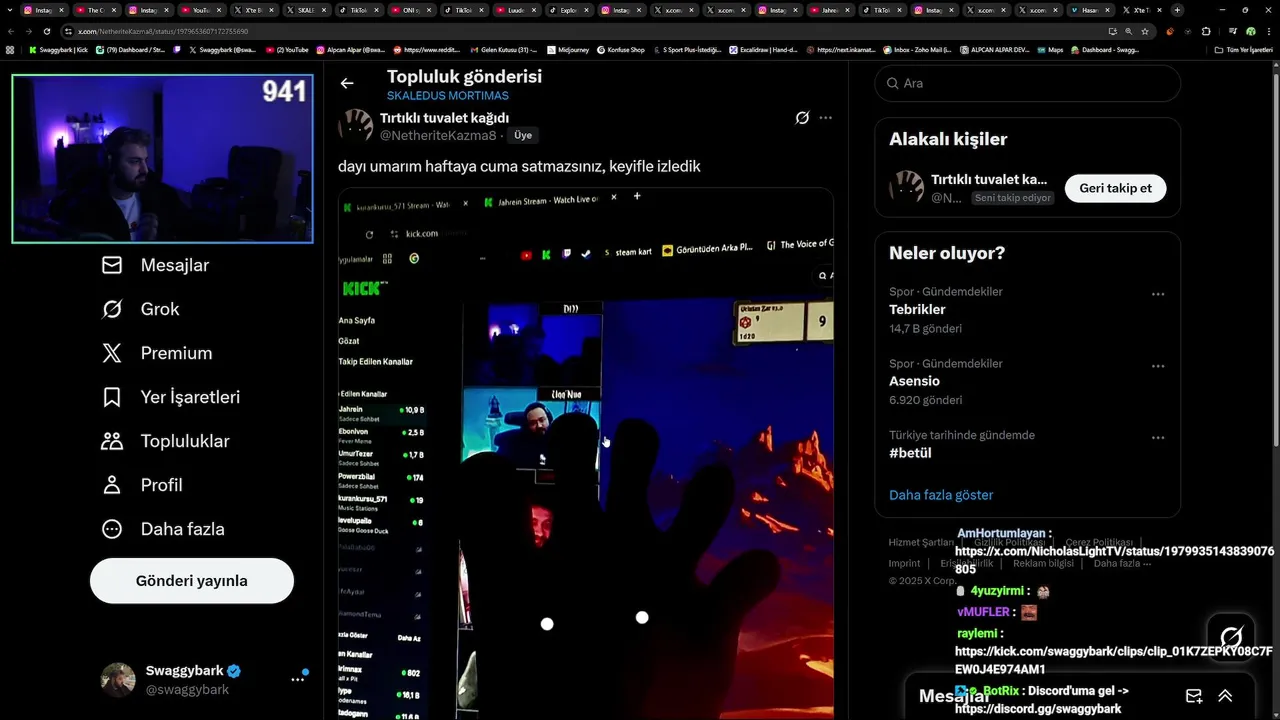Open Yer İşaretleri bookmarks in sidebar

tap(170, 397)
